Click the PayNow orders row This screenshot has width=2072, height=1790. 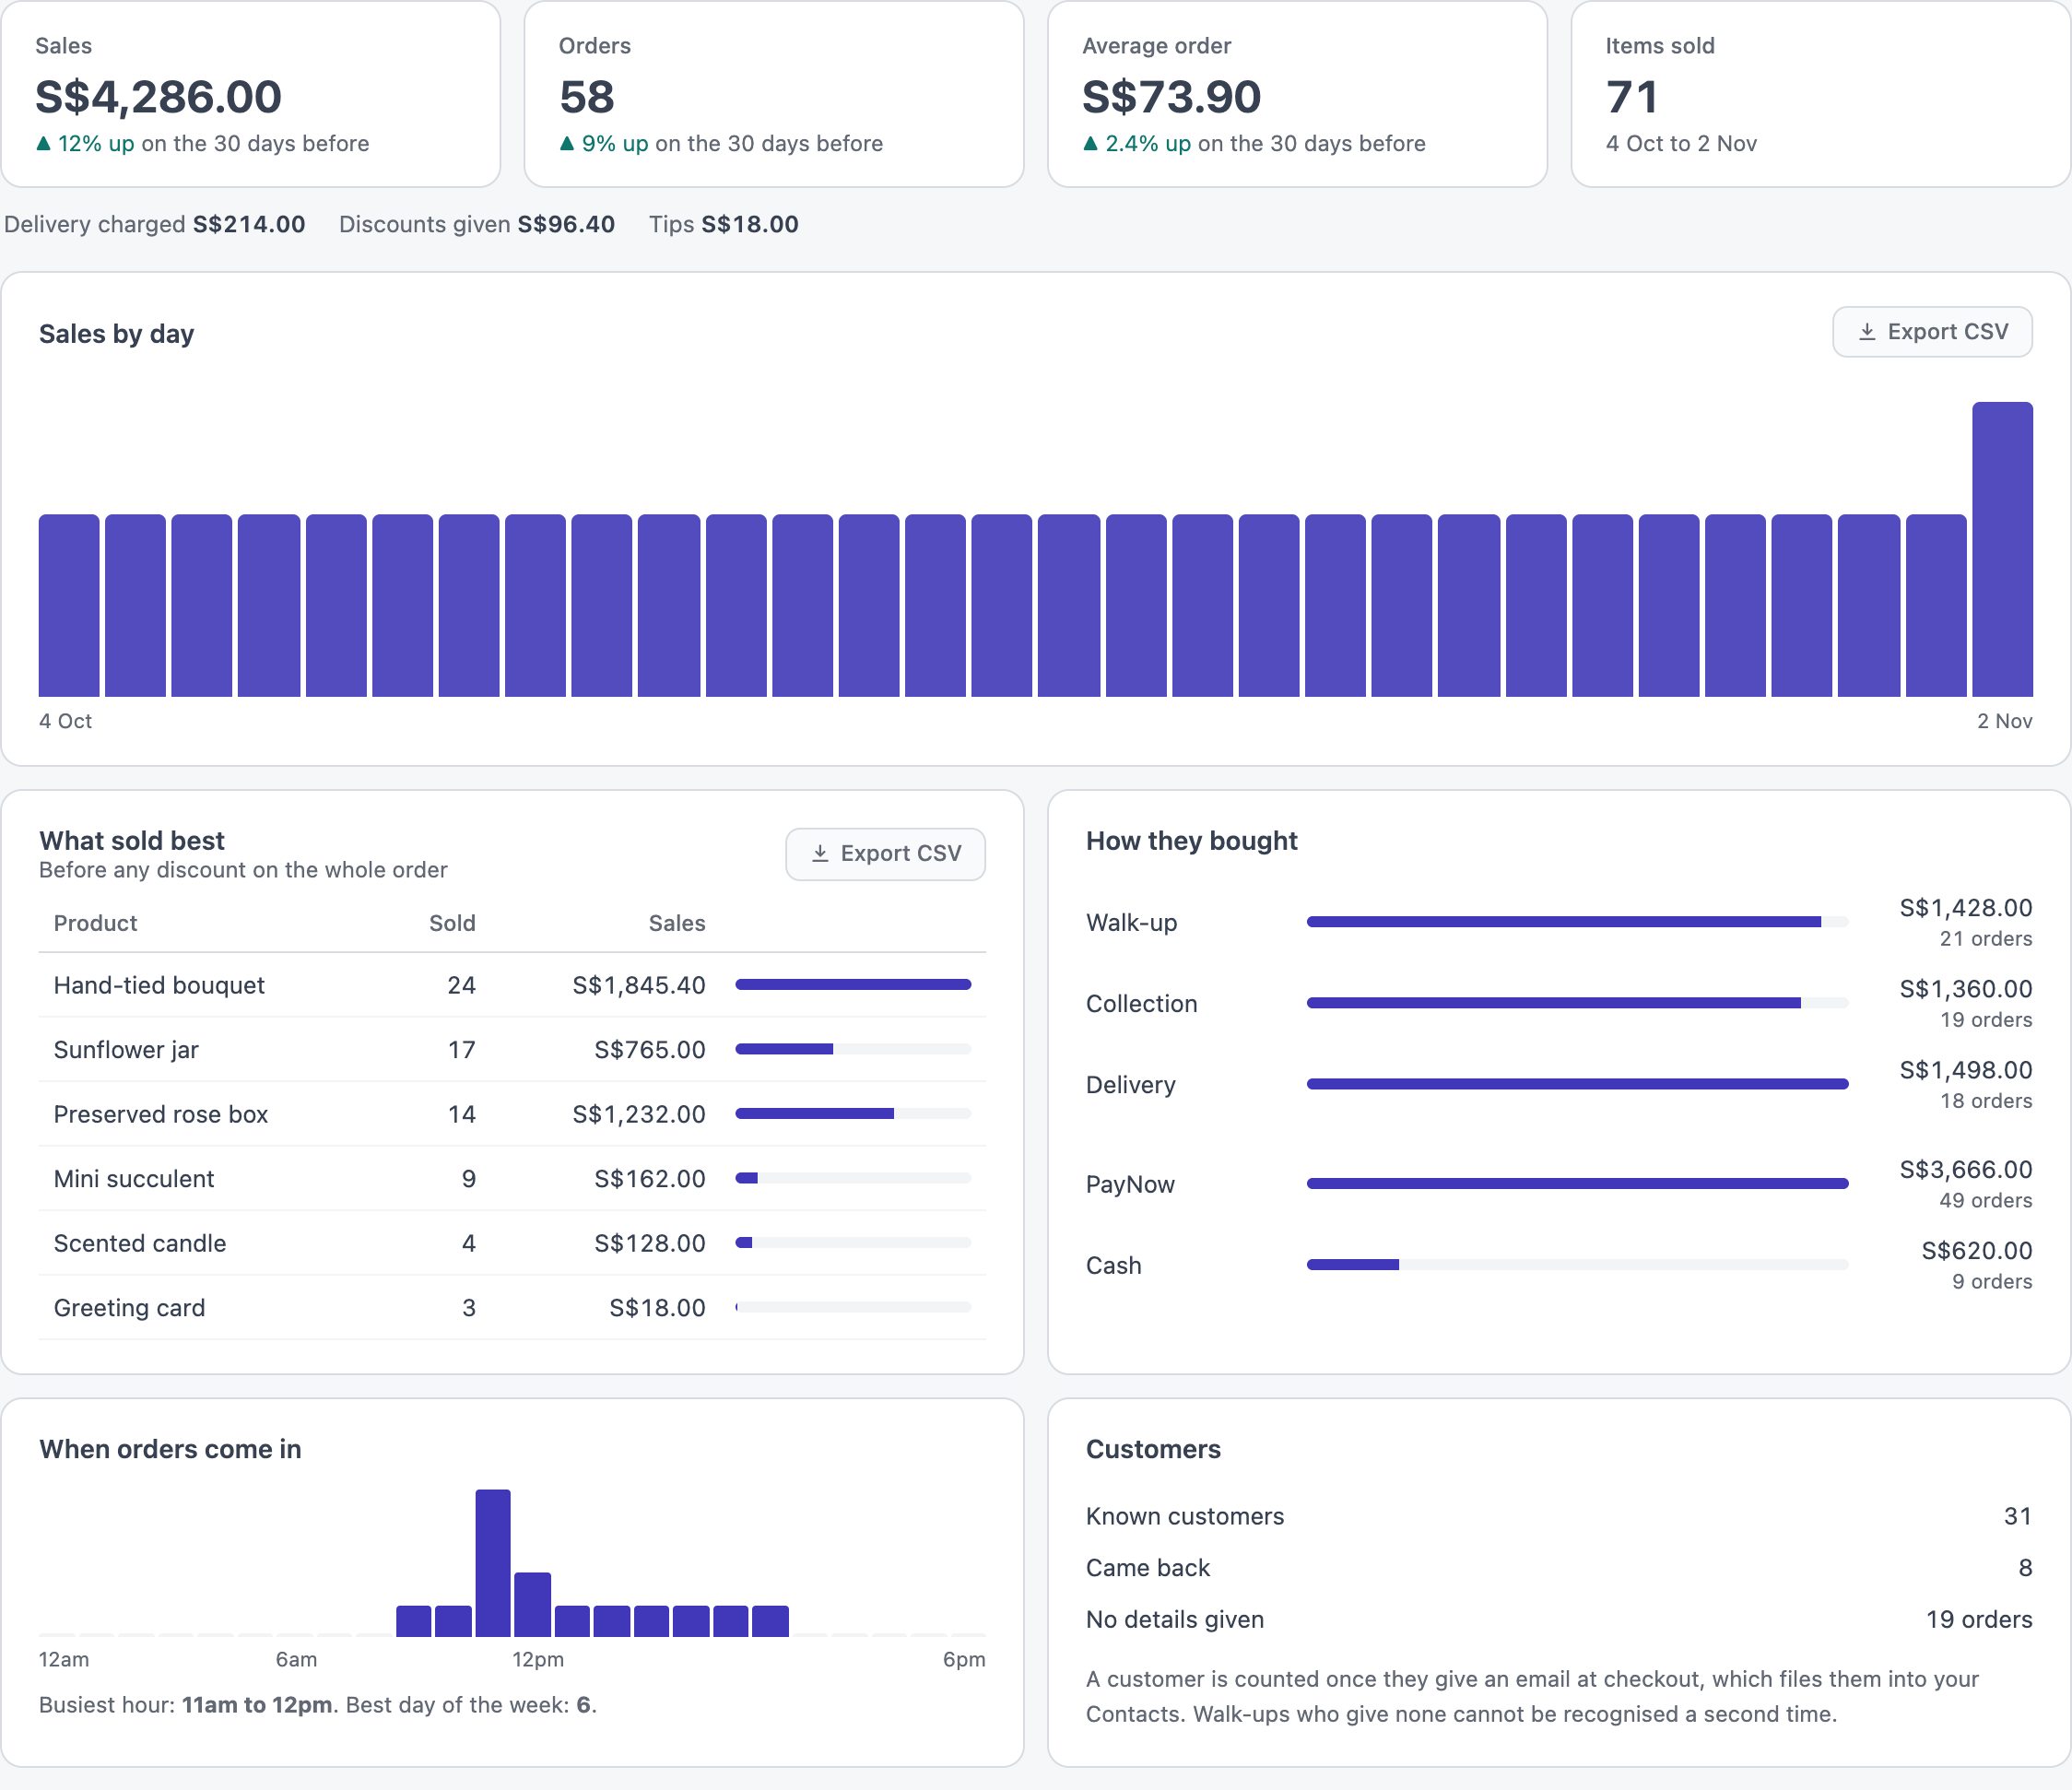tap(1559, 1184)
